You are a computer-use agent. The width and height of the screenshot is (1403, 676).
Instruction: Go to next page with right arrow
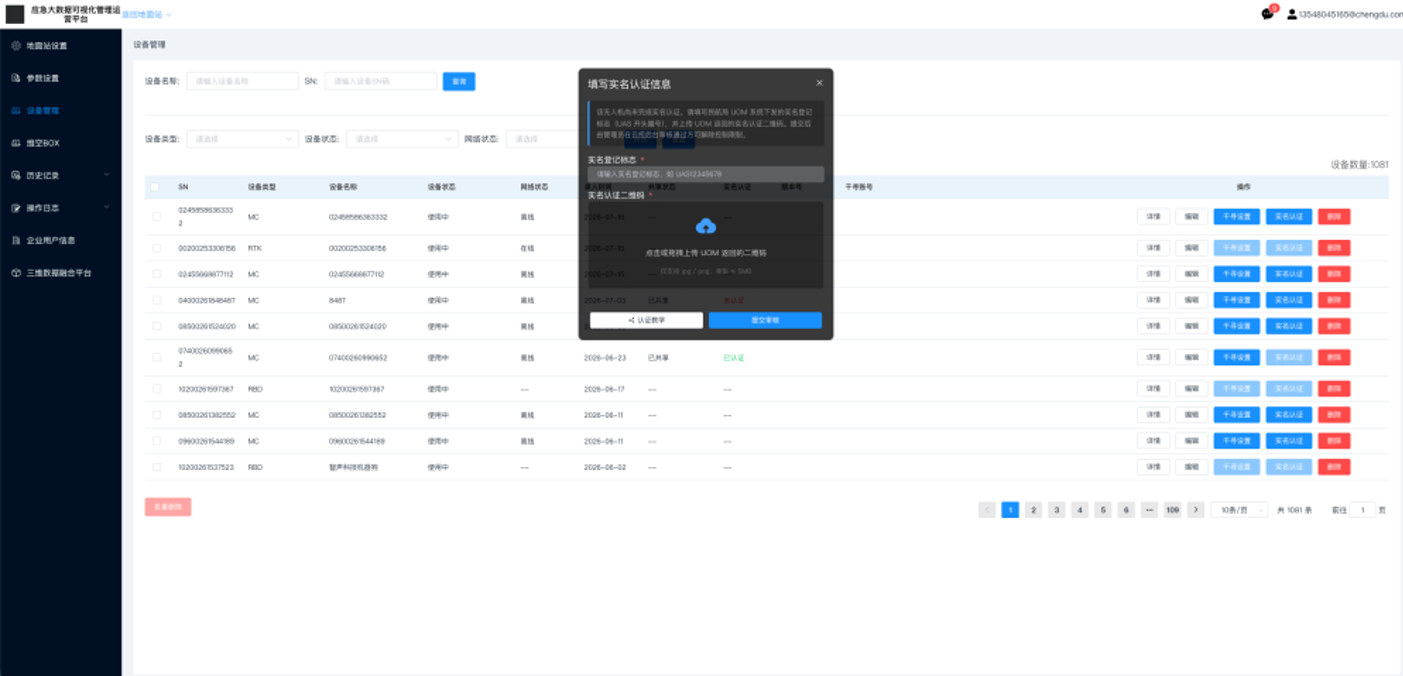click(1195, 510)
